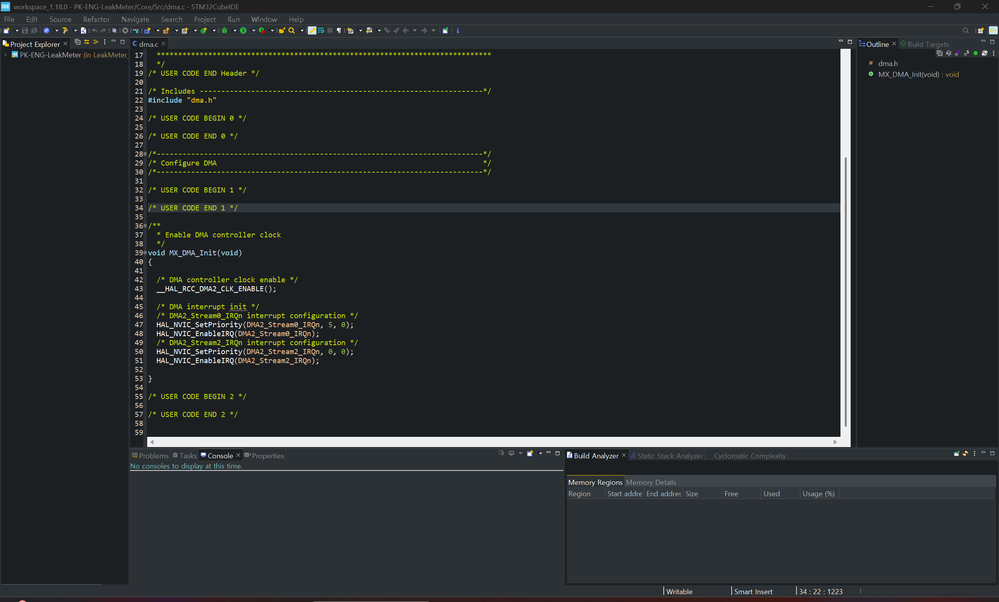999x602 pixels.
Task: Click the information icon in the toolbar
Action: pos(458,31)
